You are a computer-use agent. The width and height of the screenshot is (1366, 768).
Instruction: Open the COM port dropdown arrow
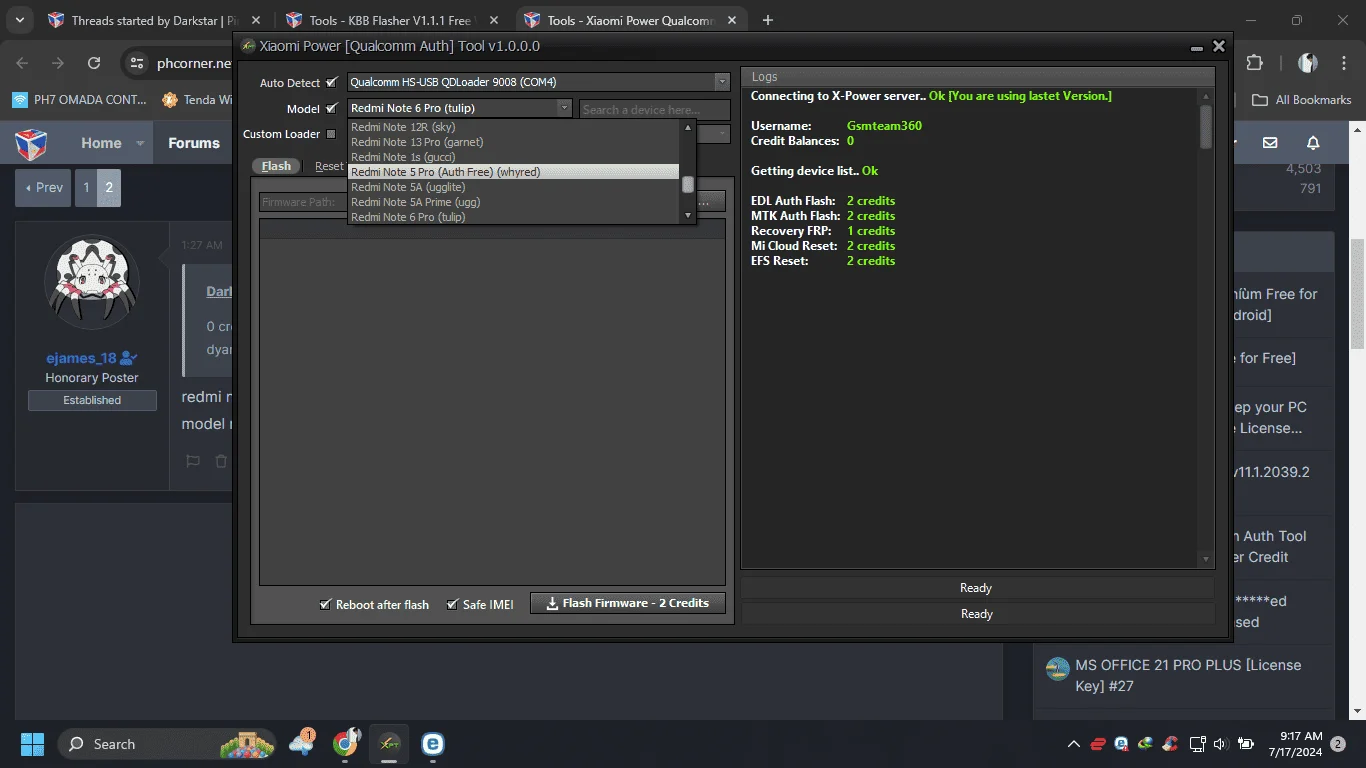coord(722,82)
